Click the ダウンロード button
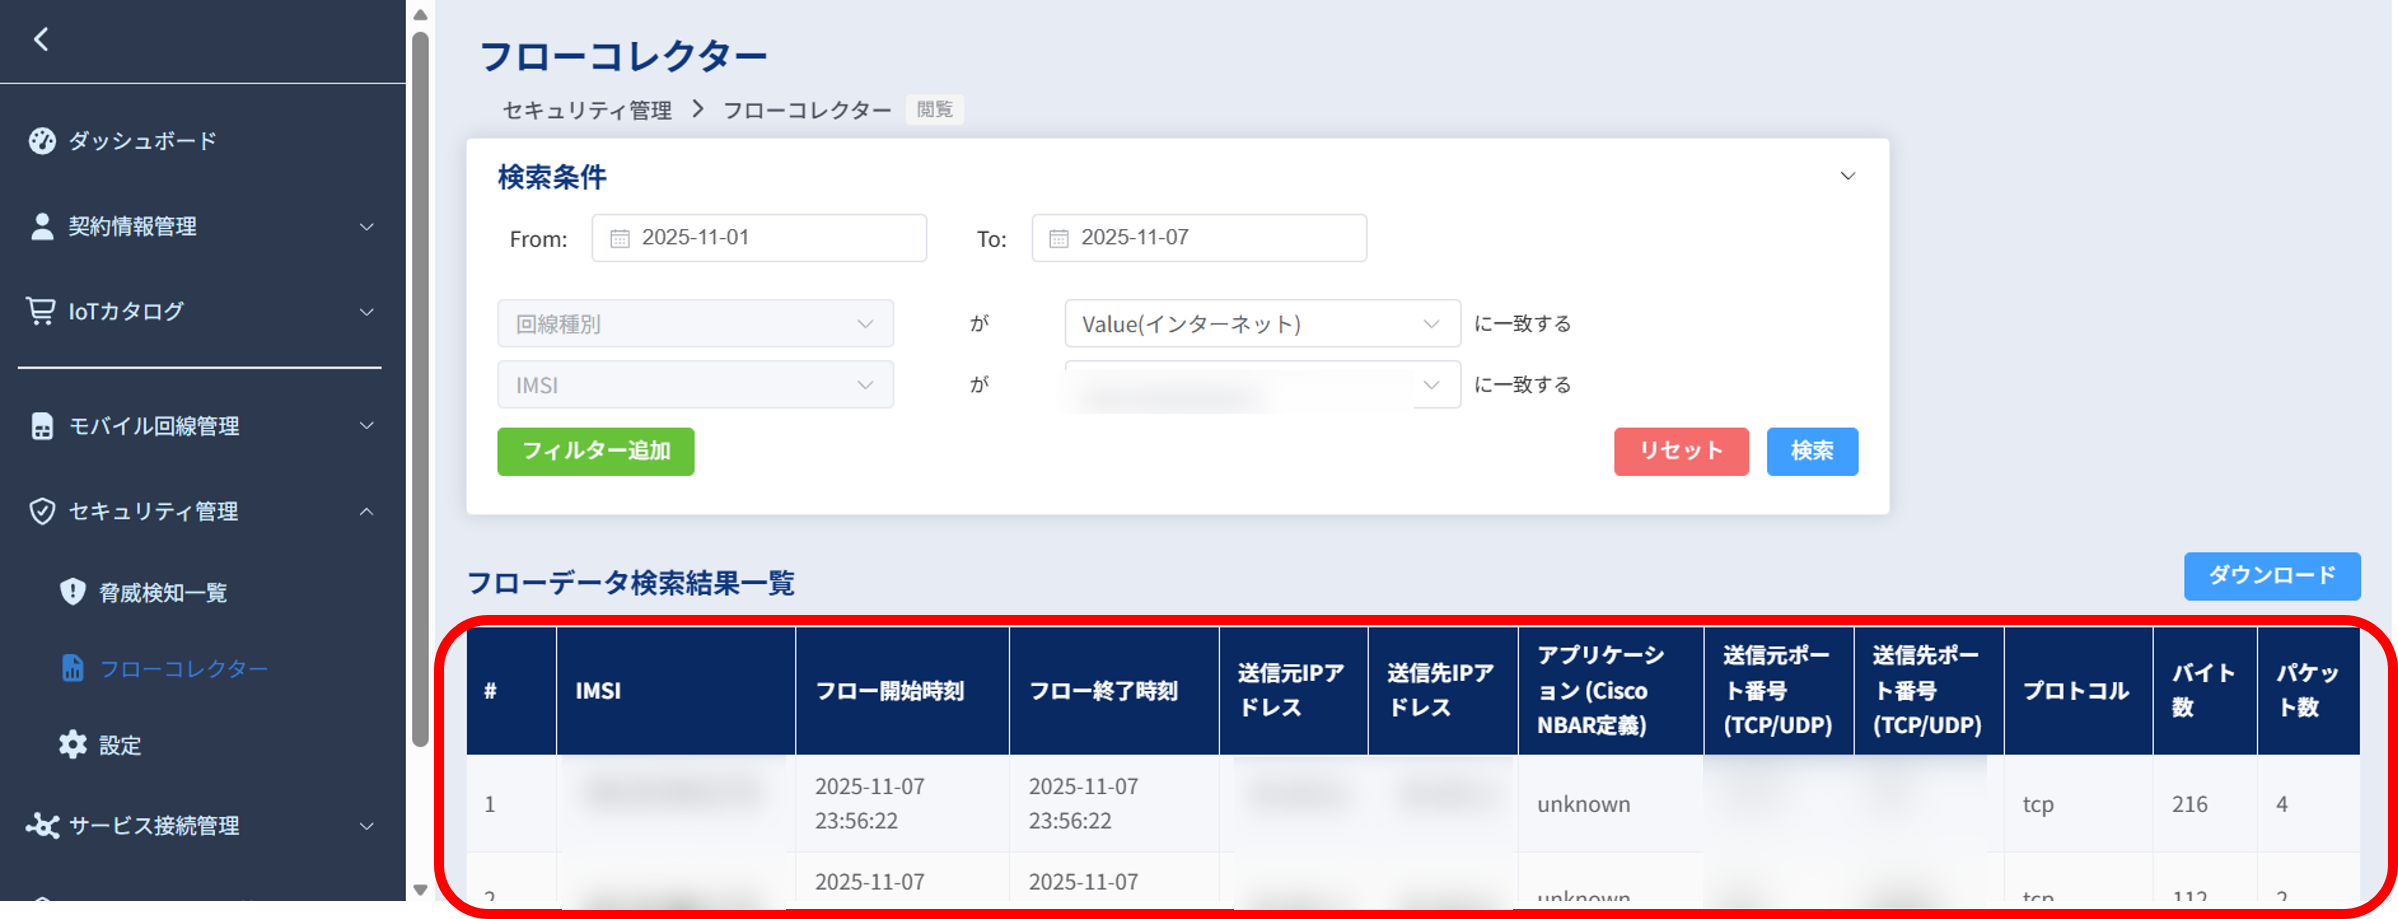This screenshot has width=2398, height=919. 2272,575
